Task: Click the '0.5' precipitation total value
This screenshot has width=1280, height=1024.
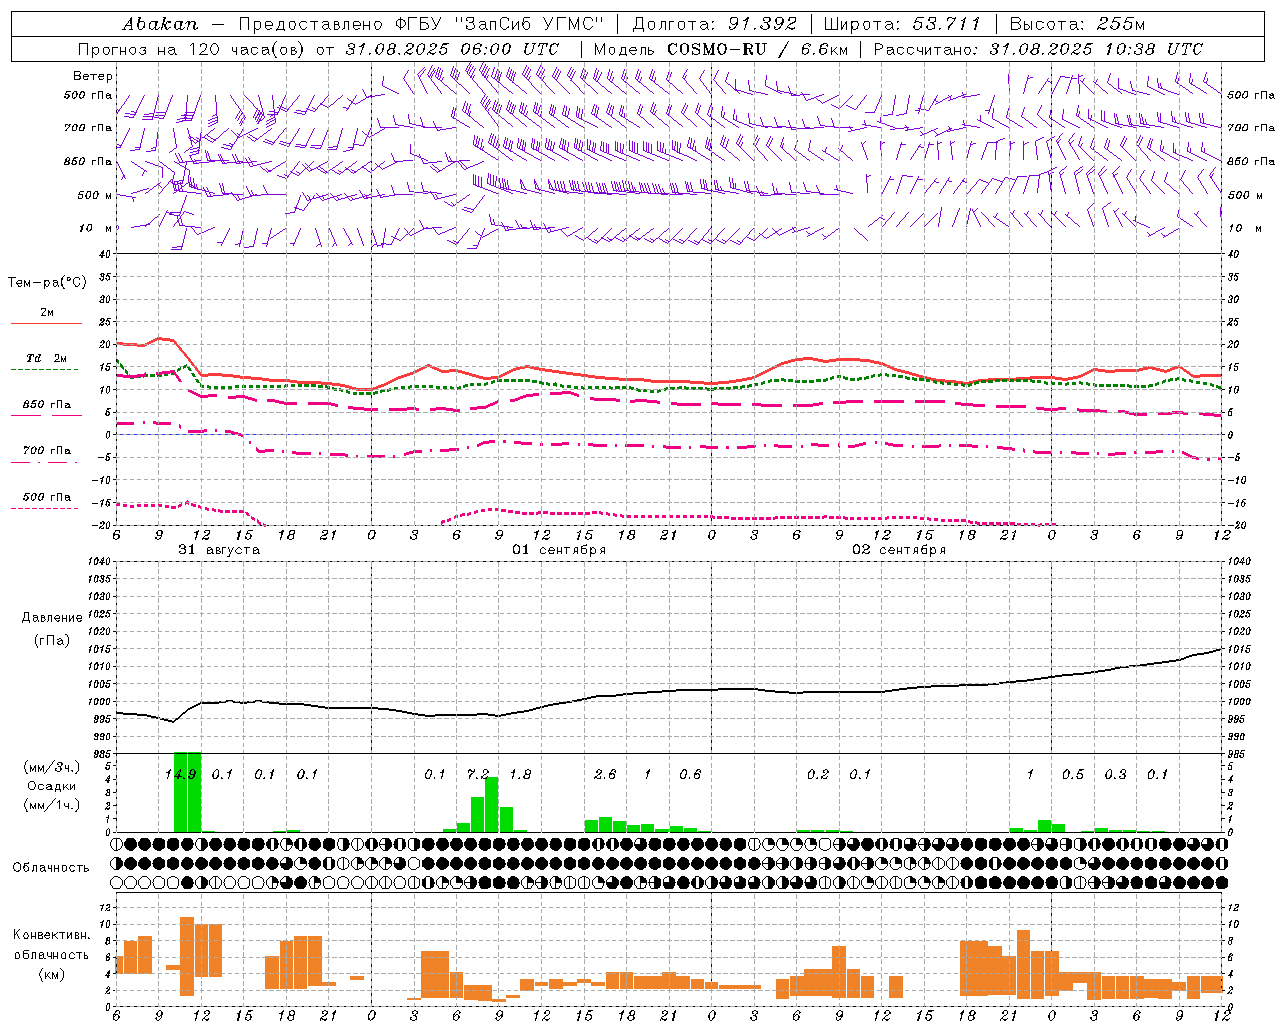Action: tap(1073, 774)
